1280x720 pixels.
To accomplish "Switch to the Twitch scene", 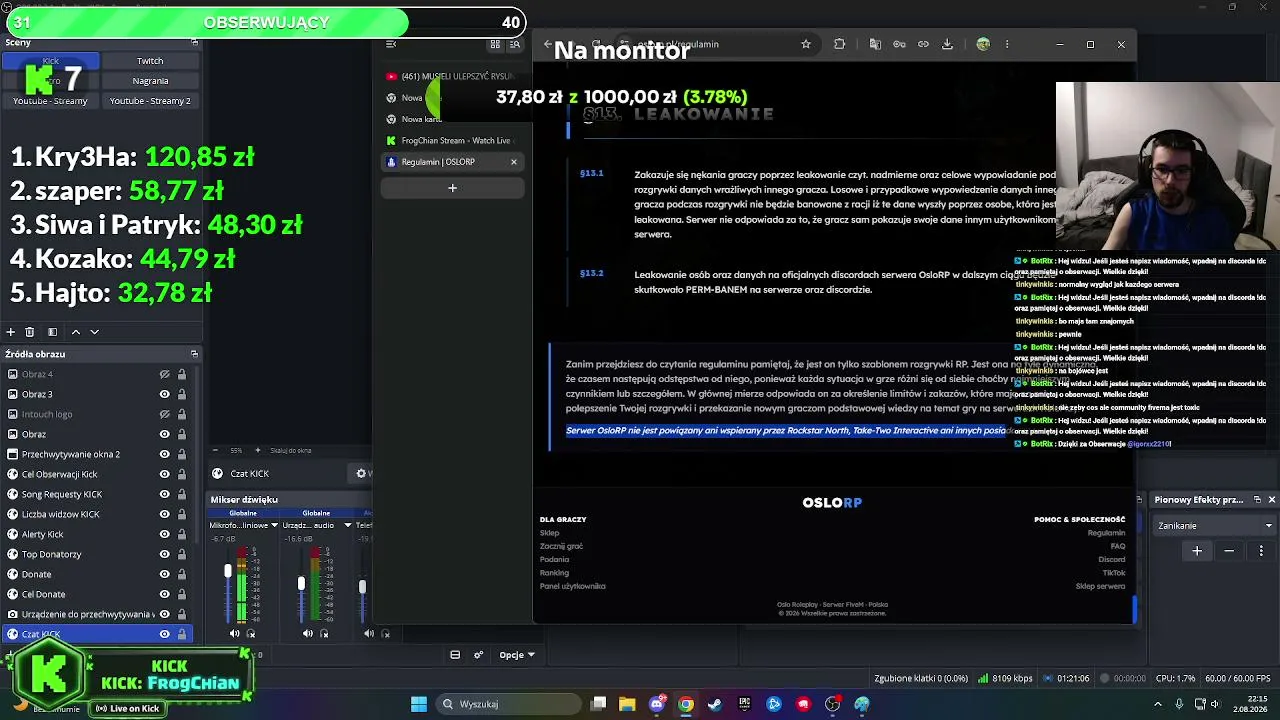I will 150,61.
